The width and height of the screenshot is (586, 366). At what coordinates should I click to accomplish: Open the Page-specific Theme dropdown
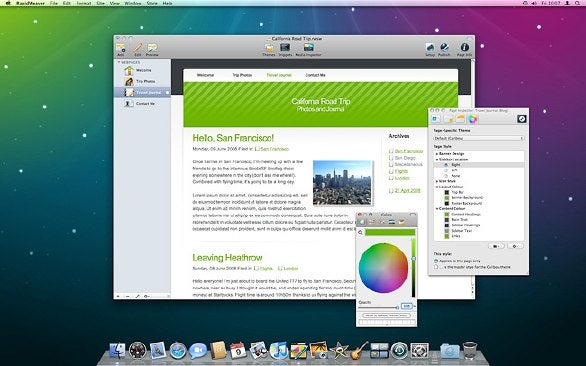click(x=479, y=138)
